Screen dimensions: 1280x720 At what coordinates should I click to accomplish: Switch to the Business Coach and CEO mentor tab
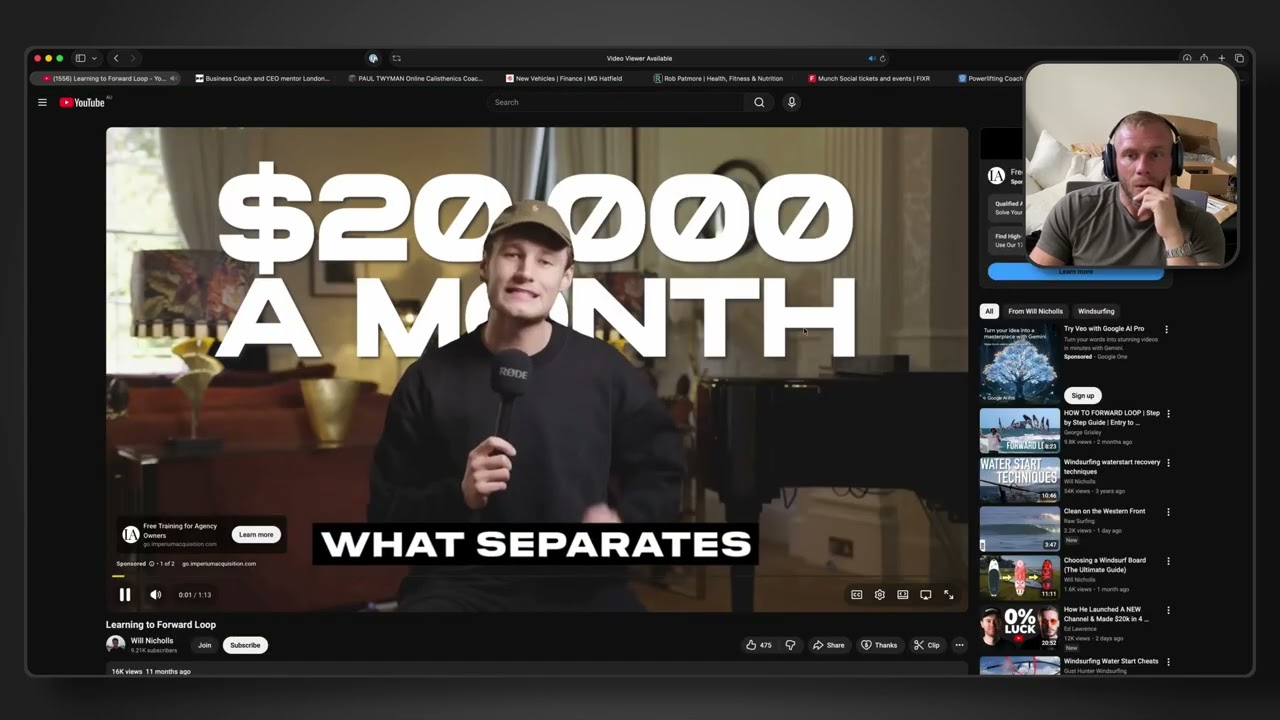tap(262, 78)
